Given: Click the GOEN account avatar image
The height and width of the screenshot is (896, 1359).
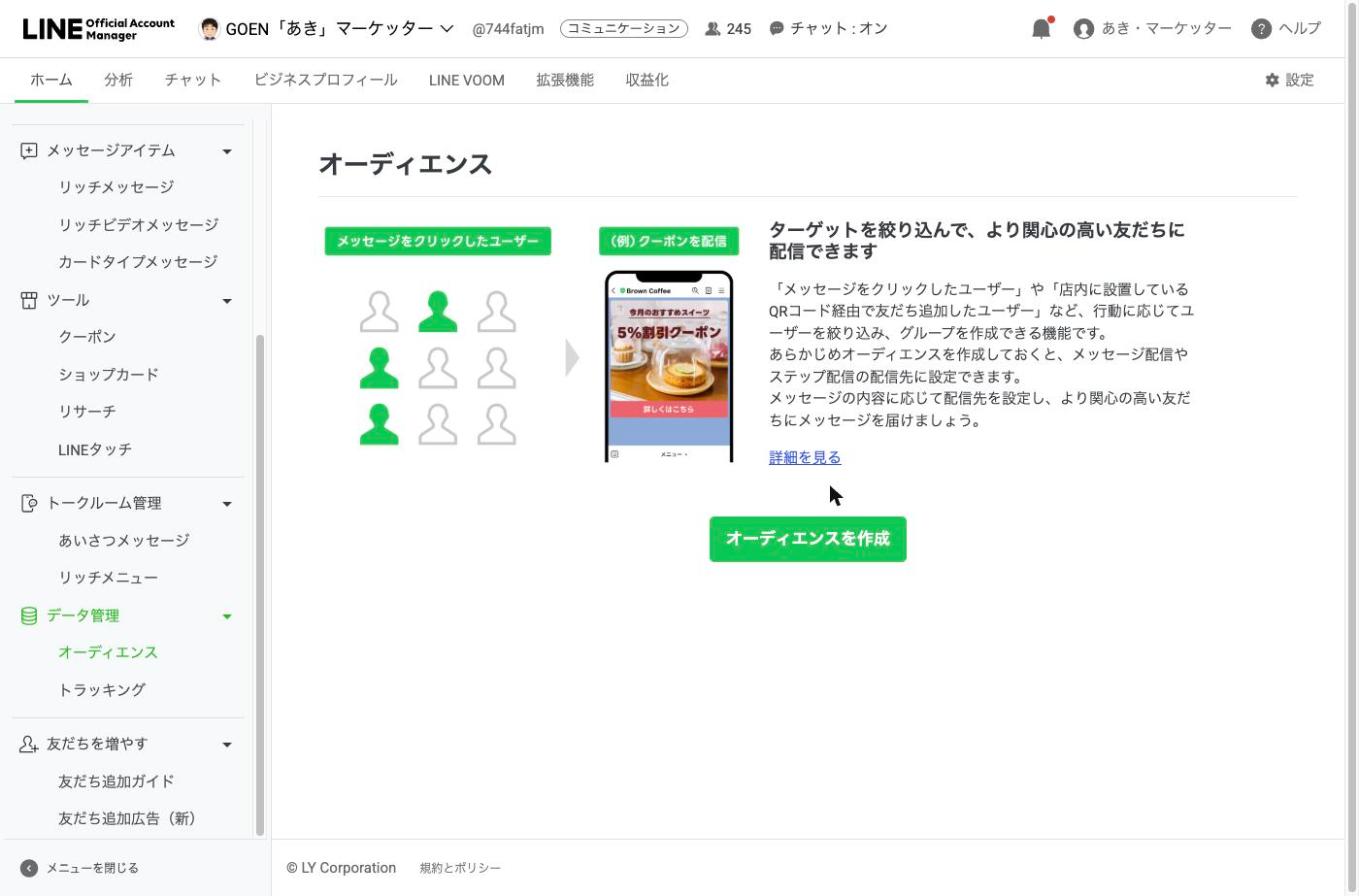Looking at the screenshot, I should pyautogui.click(x=209, y=28).
